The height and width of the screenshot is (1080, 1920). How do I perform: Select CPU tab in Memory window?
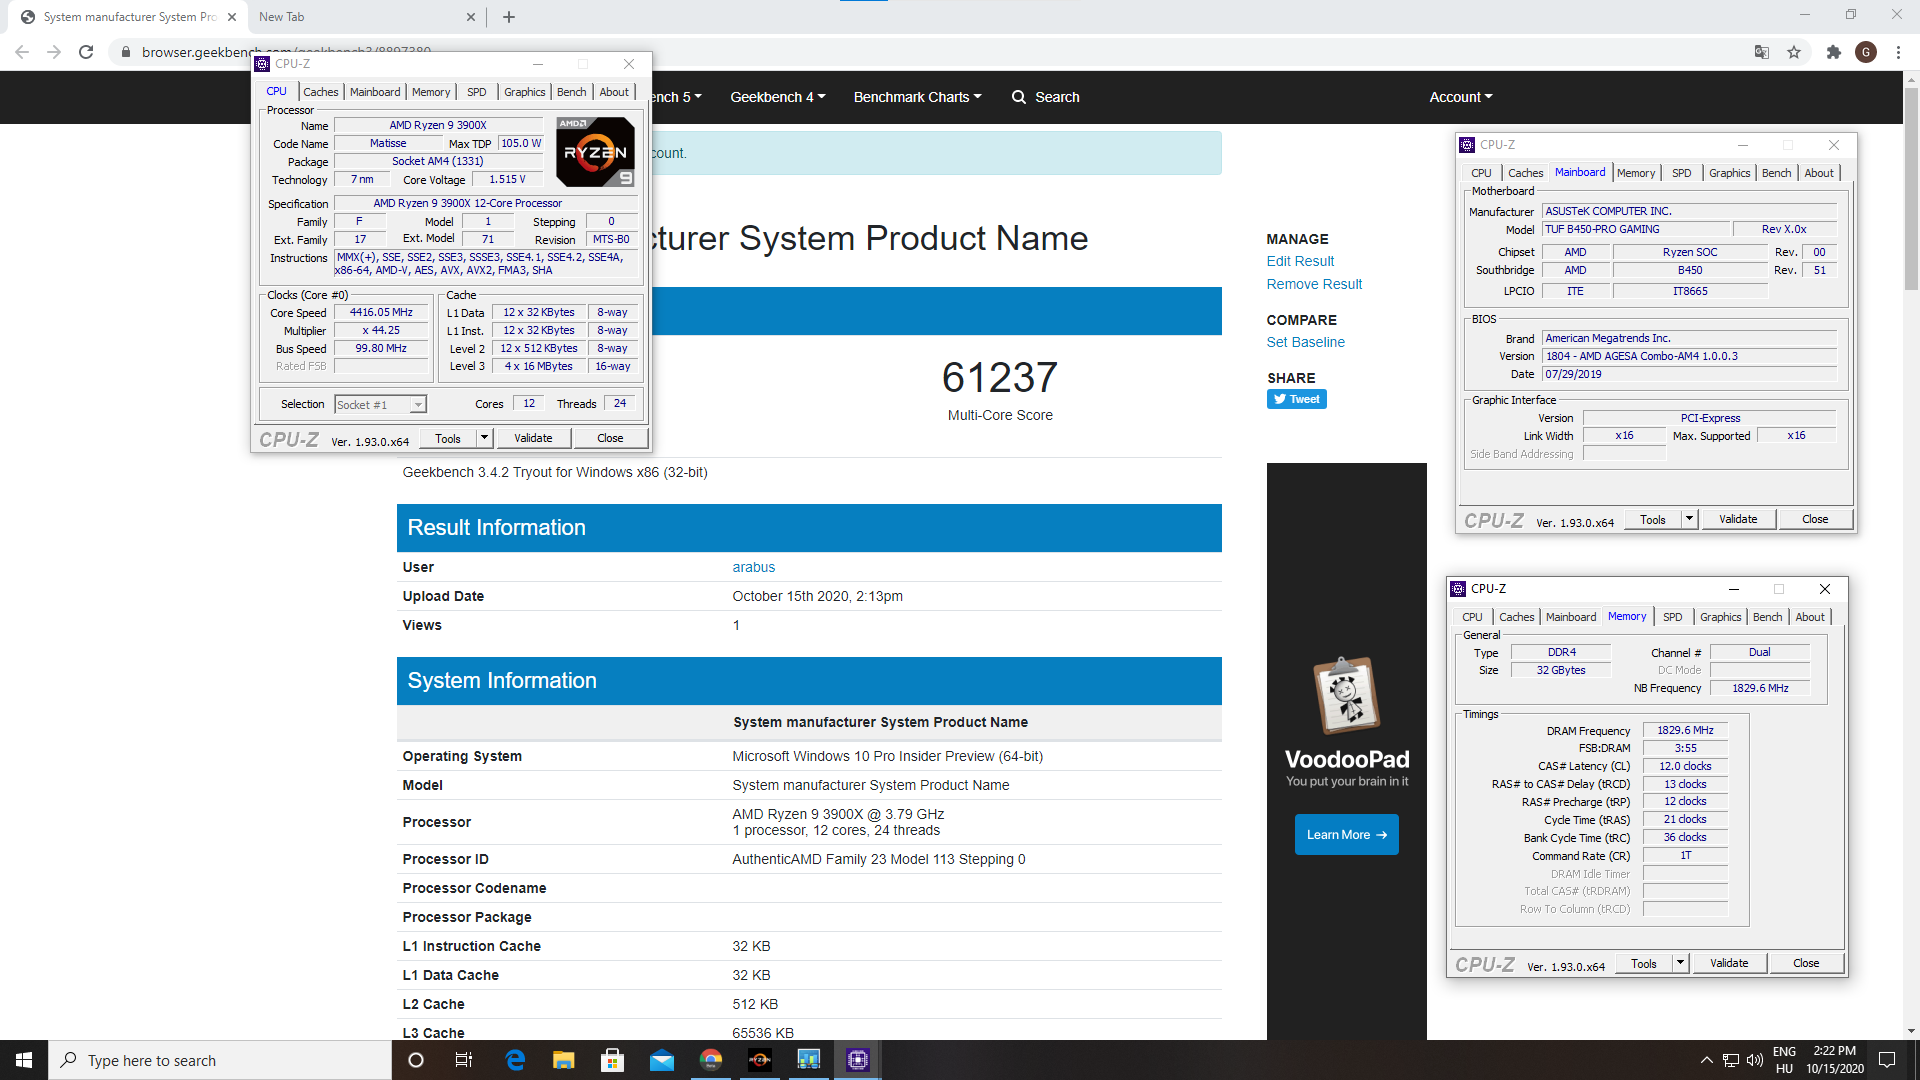[x=1472, y=617]
